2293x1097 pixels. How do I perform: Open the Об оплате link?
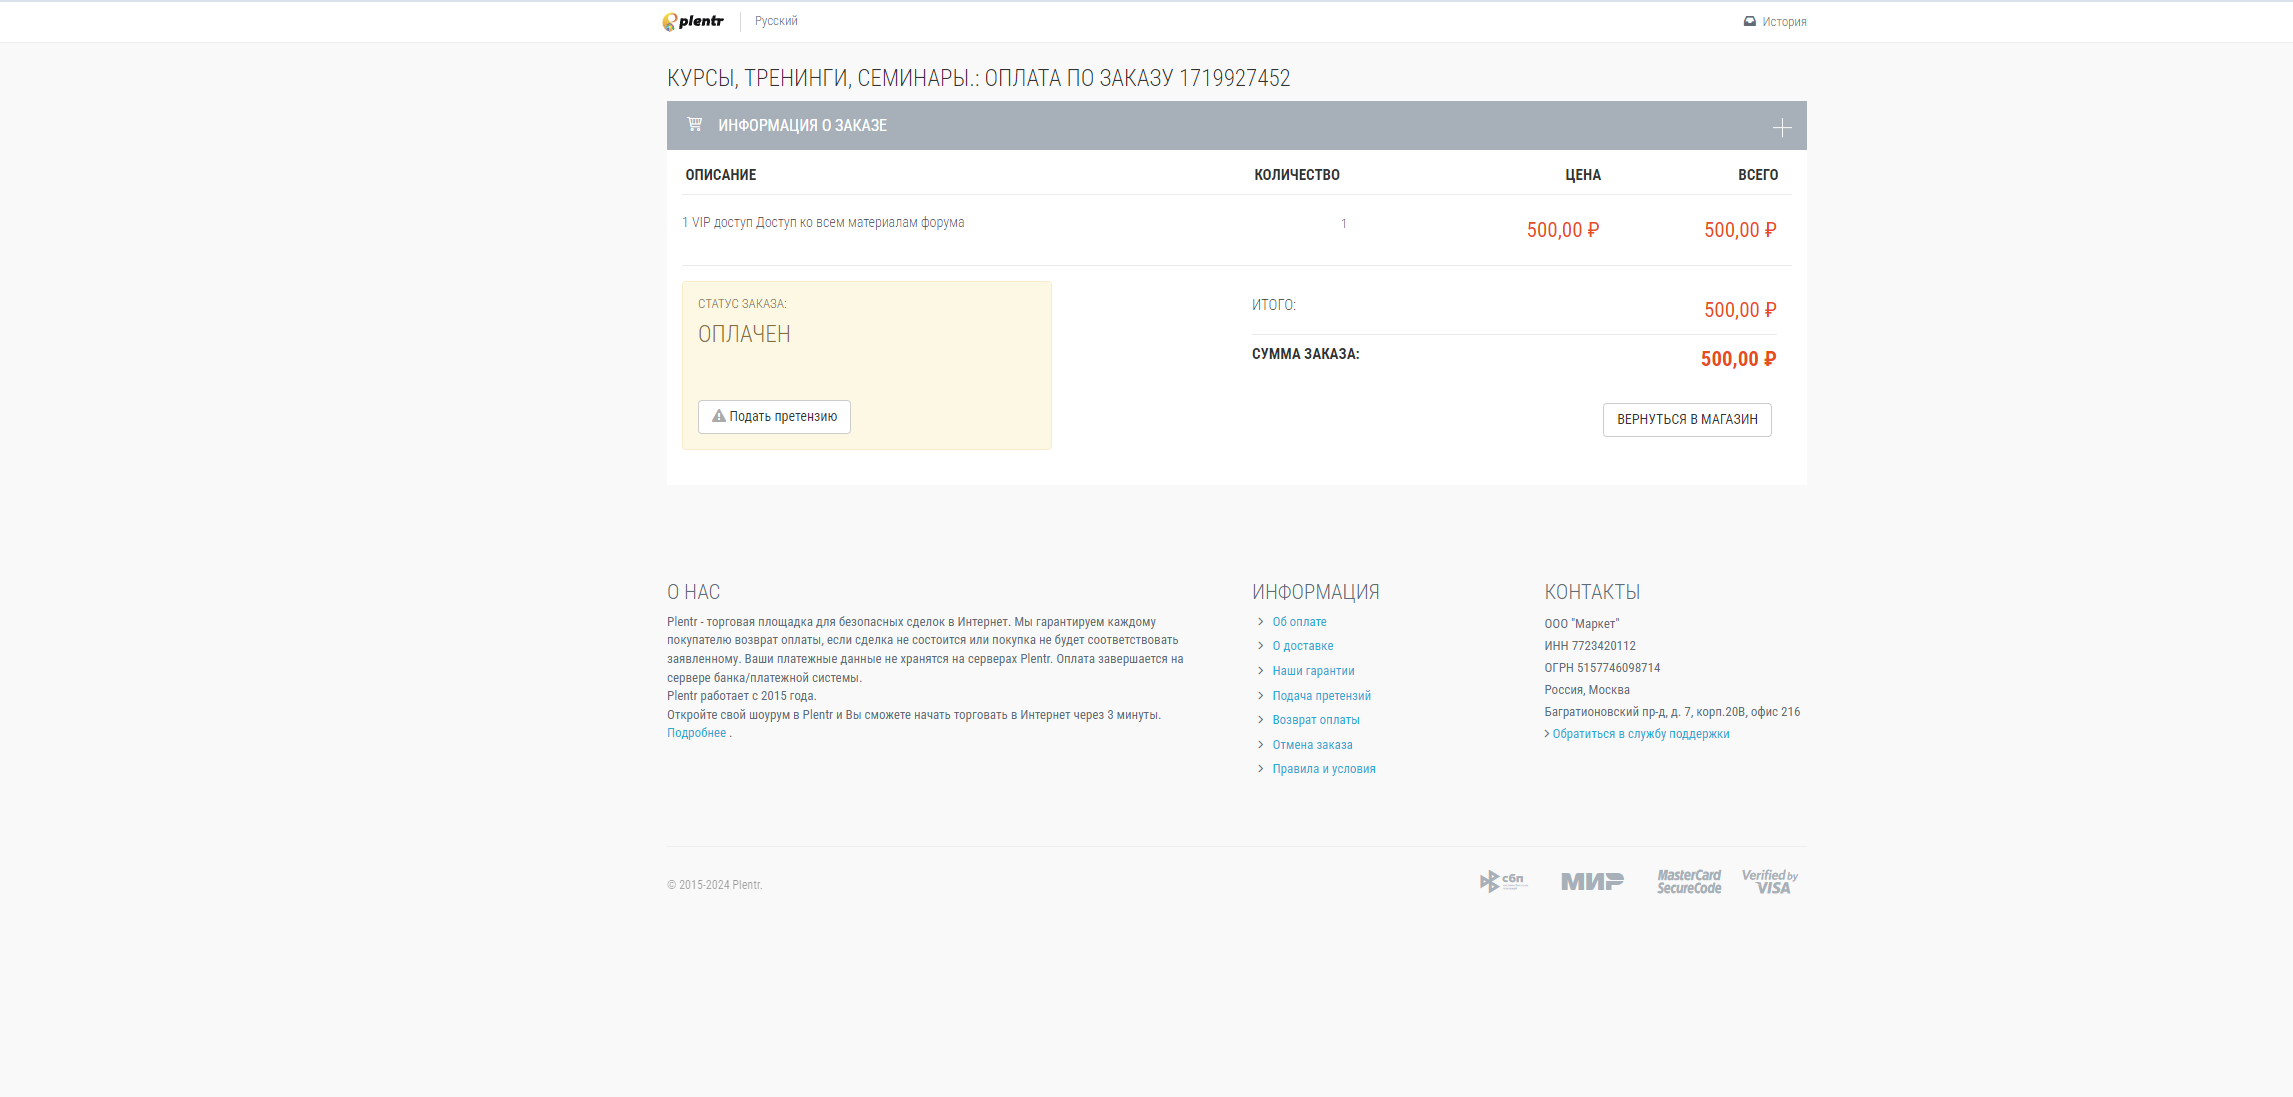pyautogui.click(x=1299, y=622)
